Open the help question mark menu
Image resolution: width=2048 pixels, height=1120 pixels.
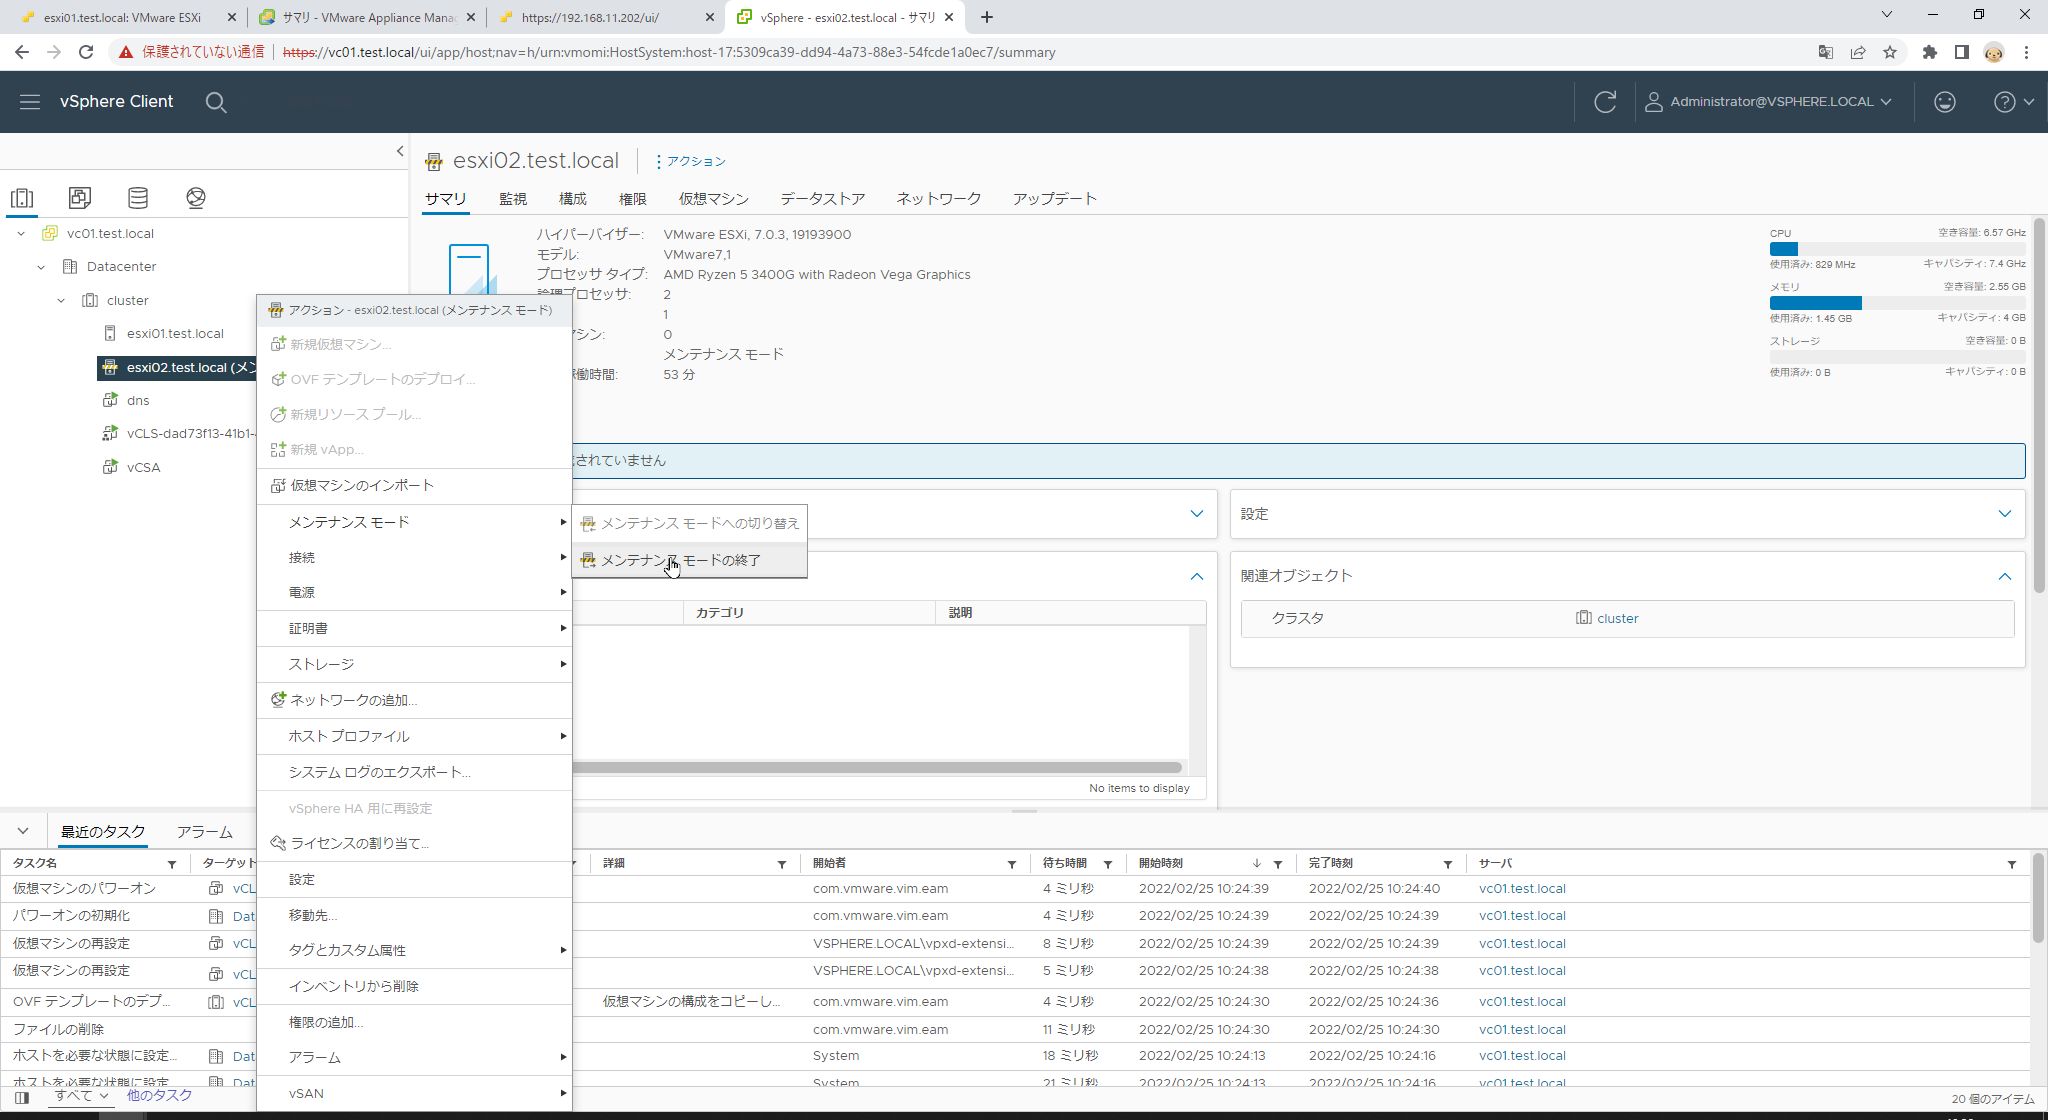point(2013,101)
